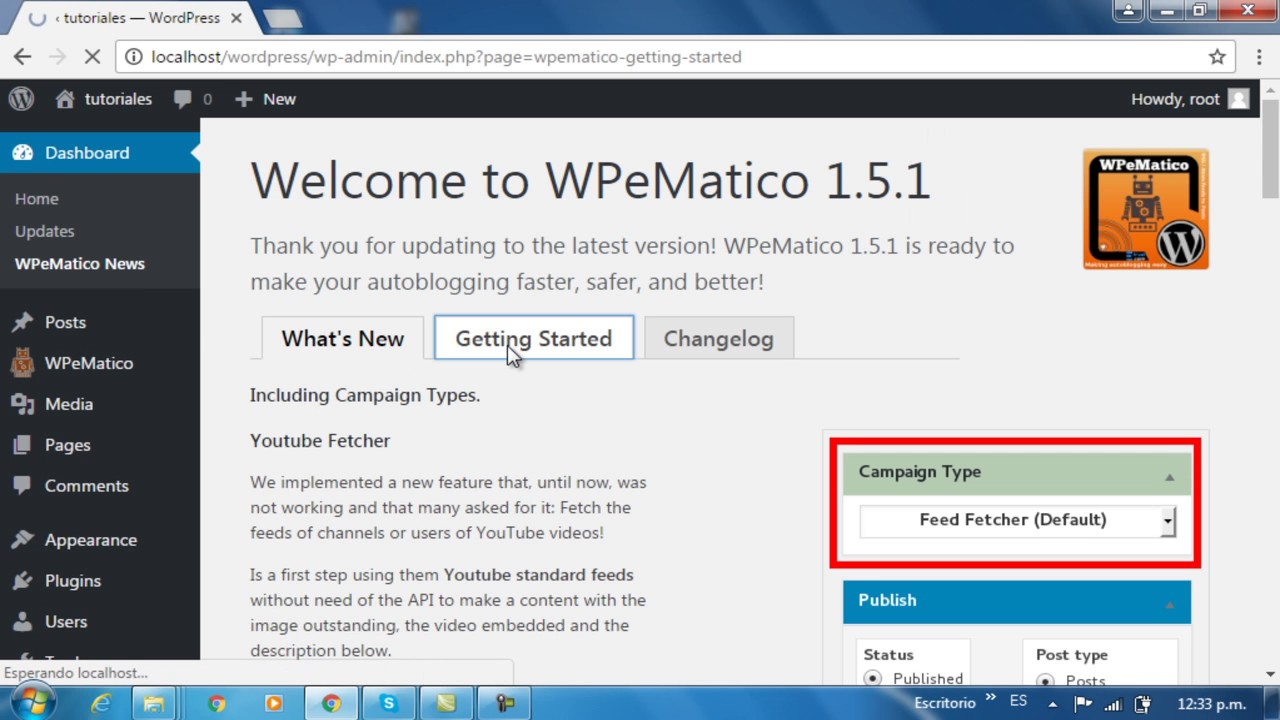
Task: Click the page vertical scrollbar thumb
Action: pos(1270,148)
